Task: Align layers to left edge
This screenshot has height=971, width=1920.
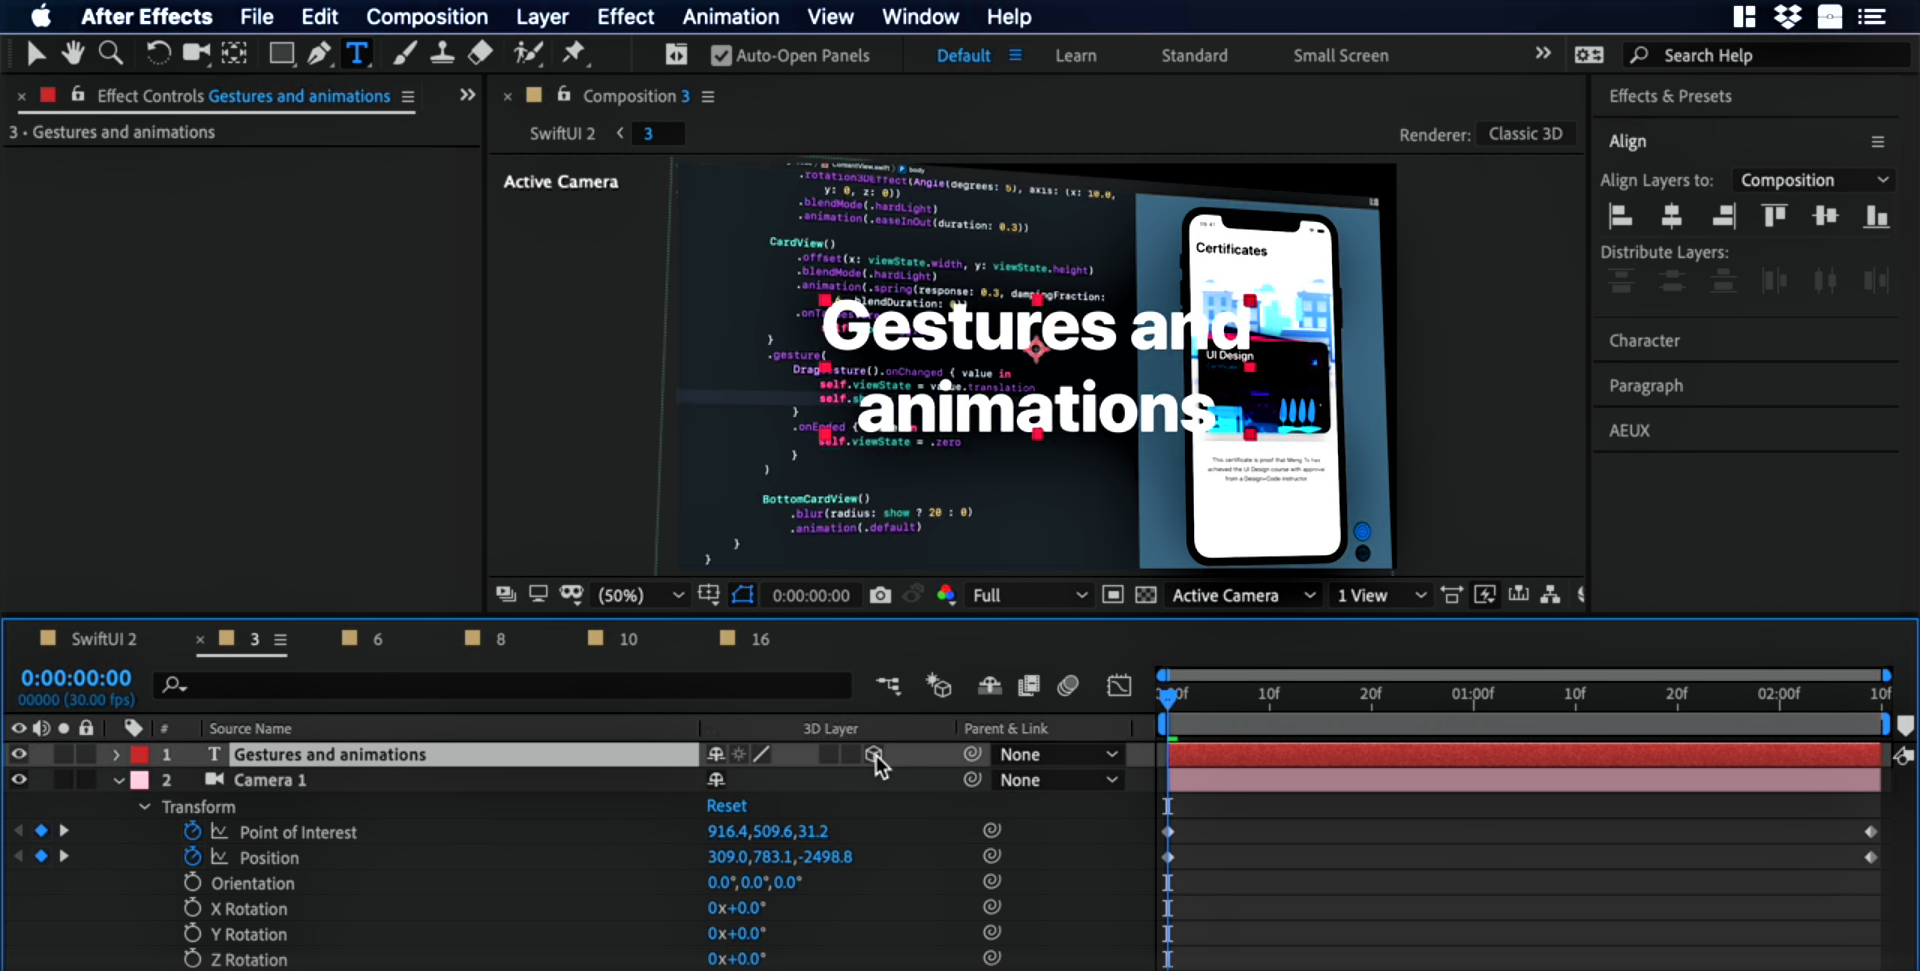Action: (1620, 216)
